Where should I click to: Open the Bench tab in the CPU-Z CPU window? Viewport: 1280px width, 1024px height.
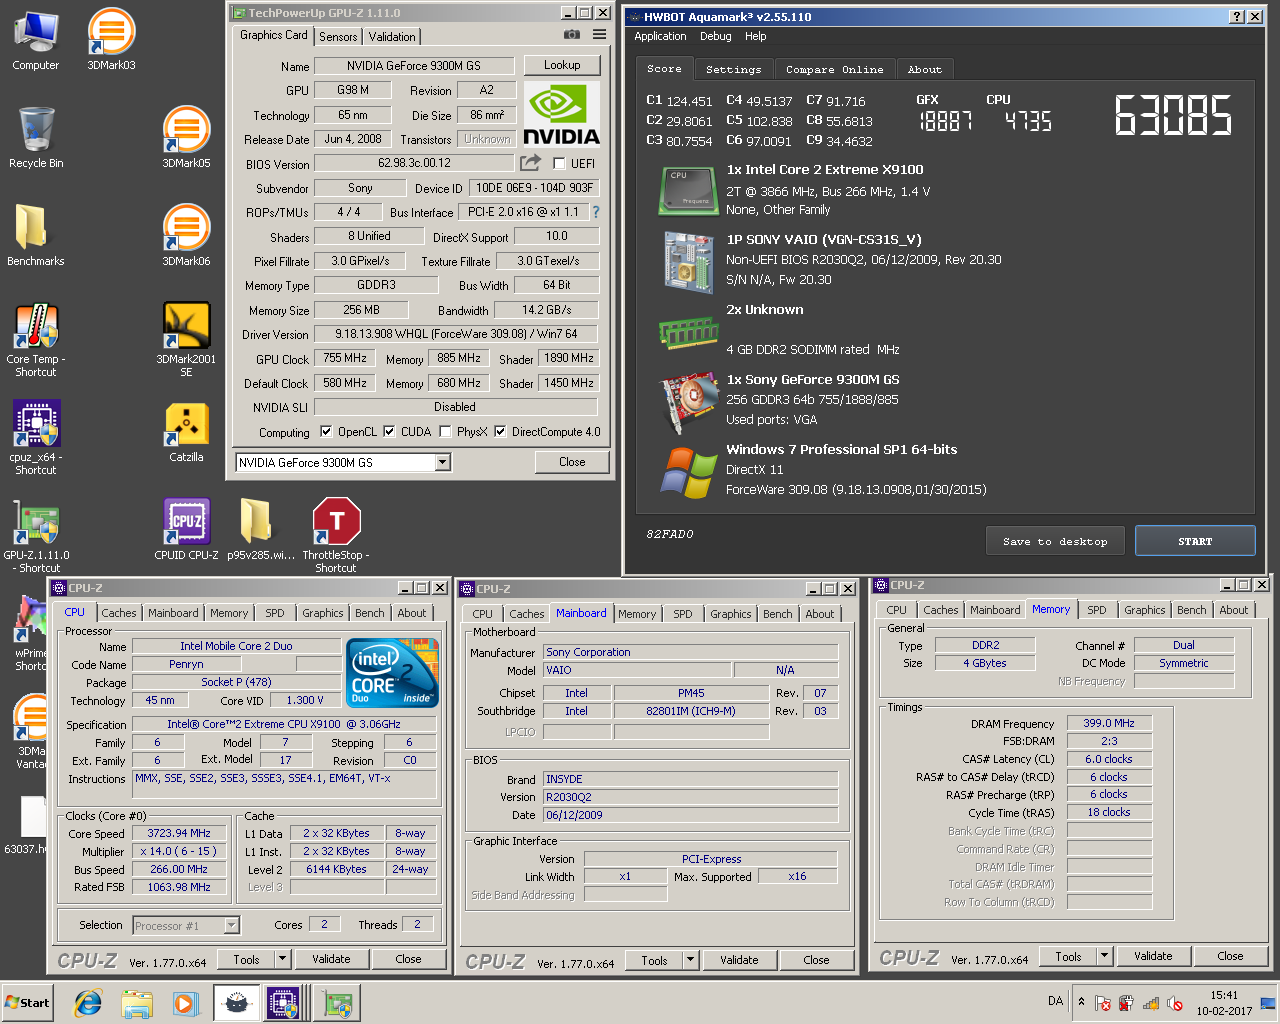pyautogui.click(x=369, y=613)
